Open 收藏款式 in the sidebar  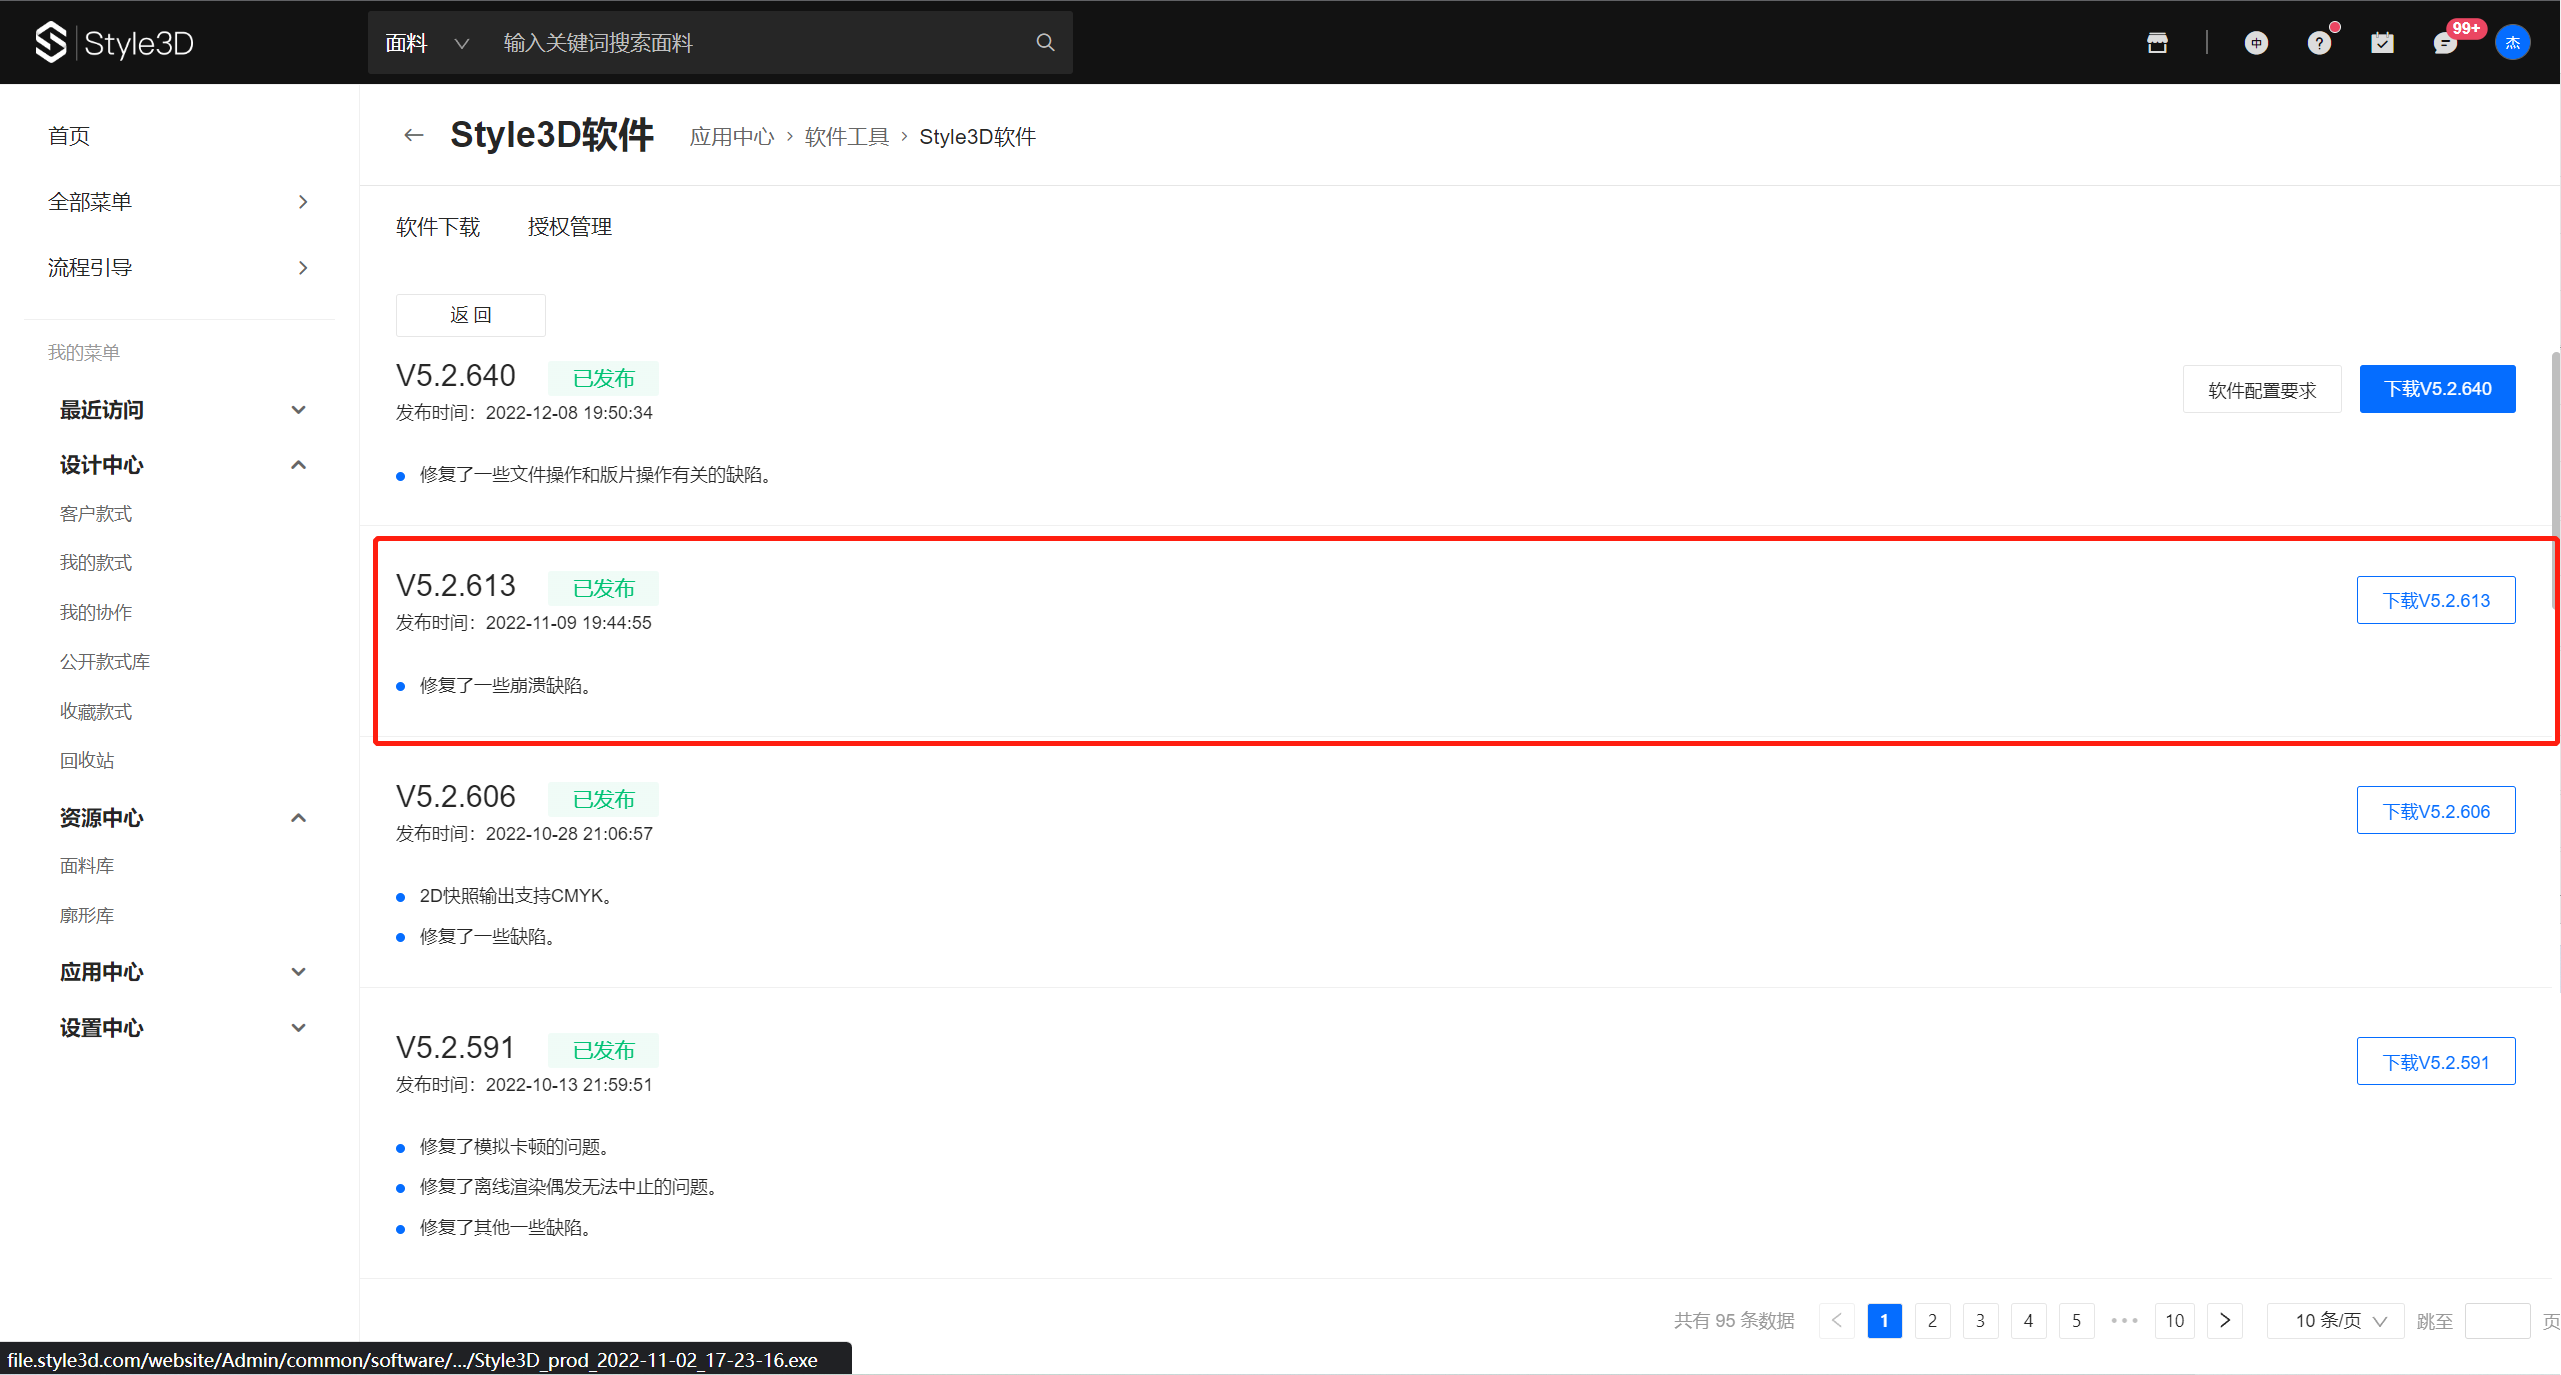[96, 712]
